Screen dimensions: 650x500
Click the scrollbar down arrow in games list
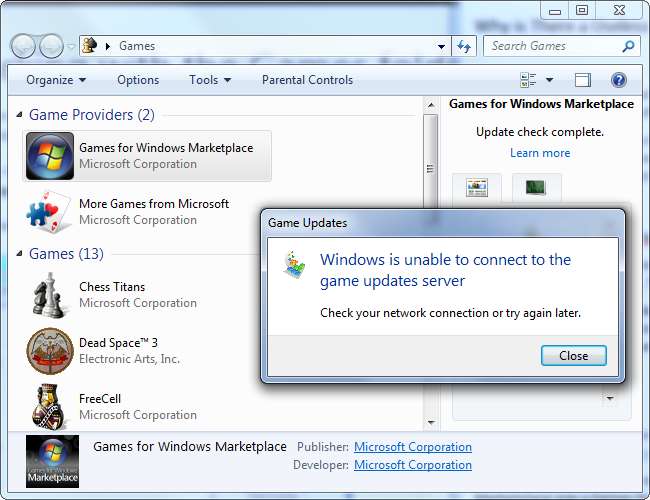pos(431,422)
